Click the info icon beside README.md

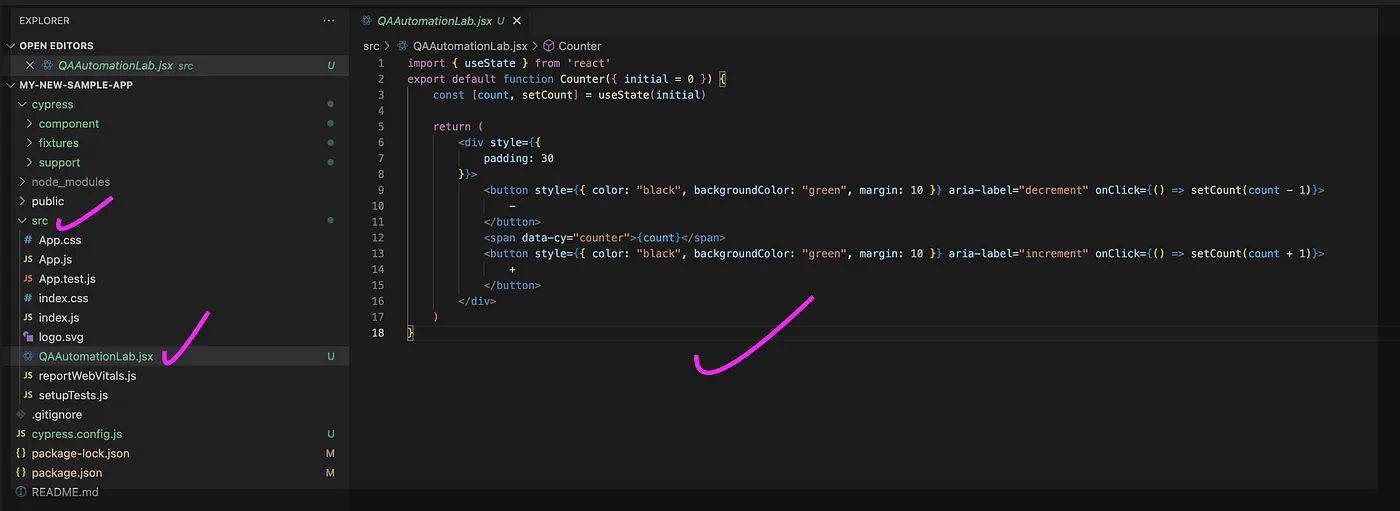point(21,492)
